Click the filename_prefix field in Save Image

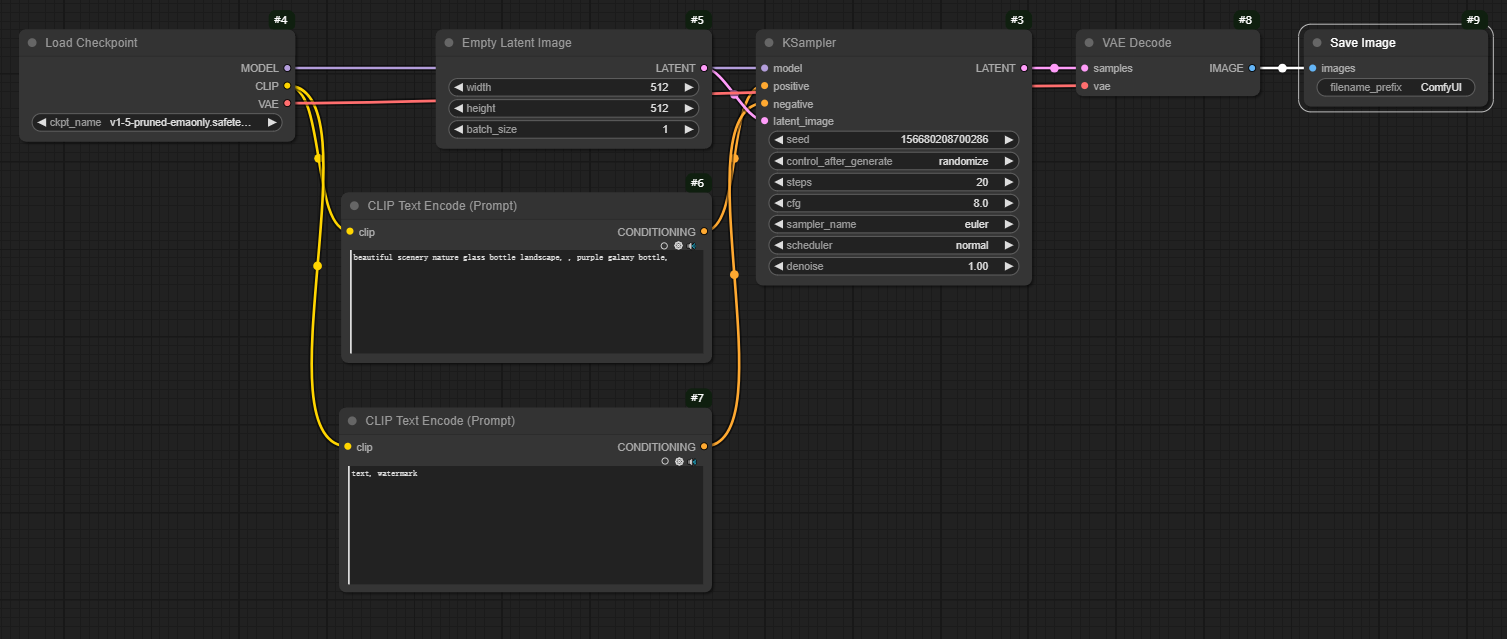coord(1395,87)
